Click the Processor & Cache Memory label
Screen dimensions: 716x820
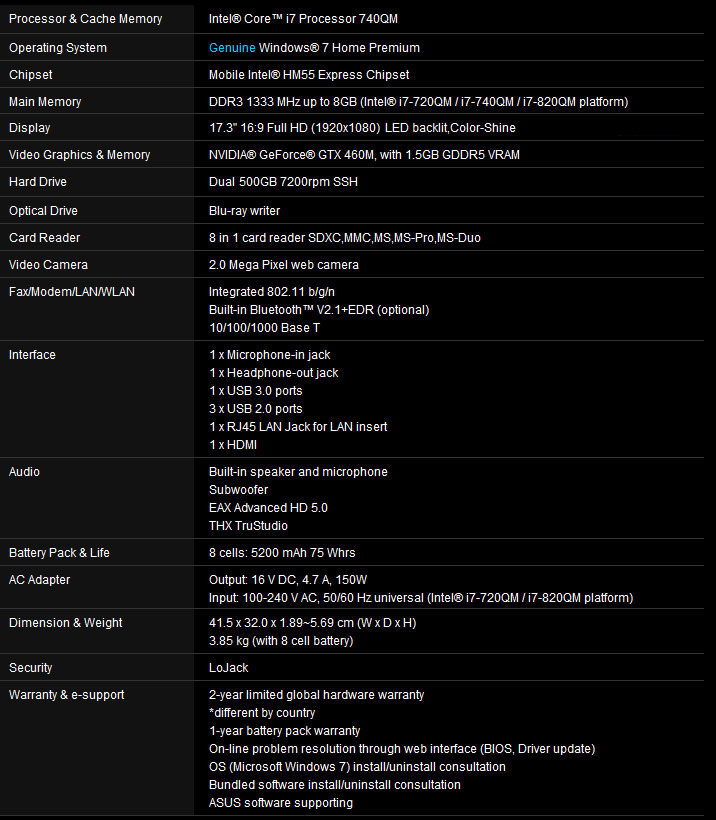[x=85, y=19]
